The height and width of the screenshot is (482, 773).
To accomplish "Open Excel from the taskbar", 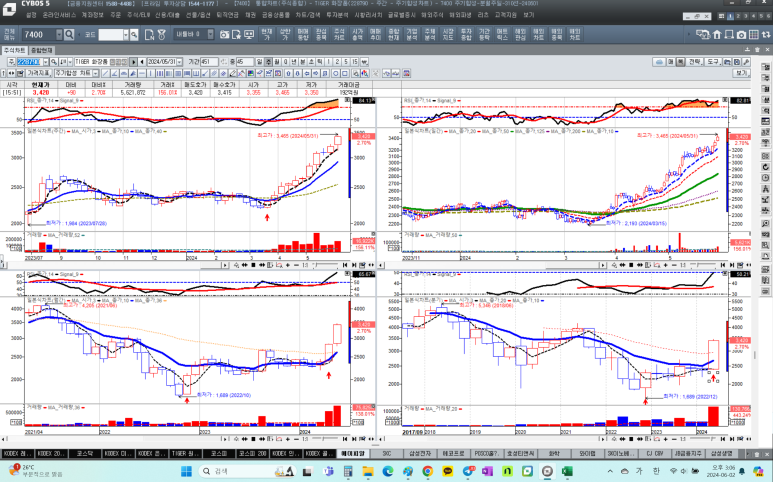I will click(567, 472).
